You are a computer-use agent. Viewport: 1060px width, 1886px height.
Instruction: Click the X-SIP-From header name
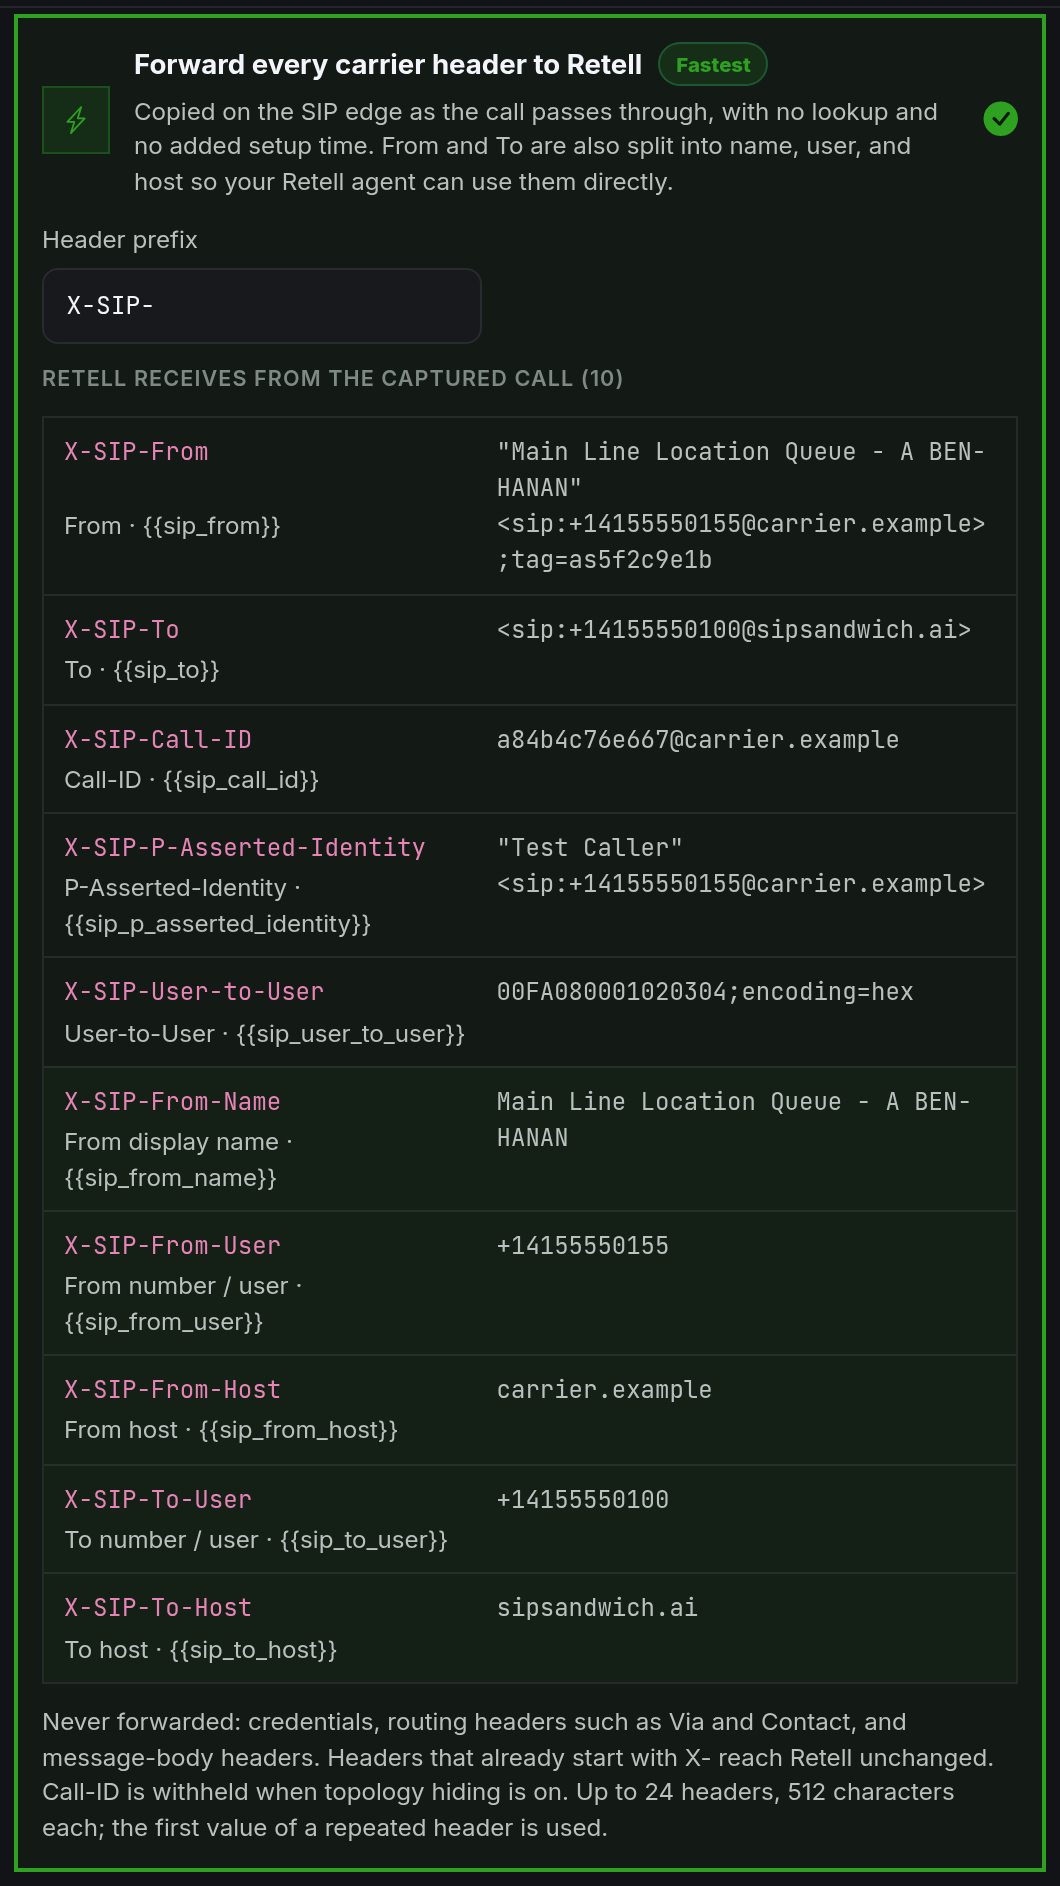pyautogui.click(x=137, y=452)
